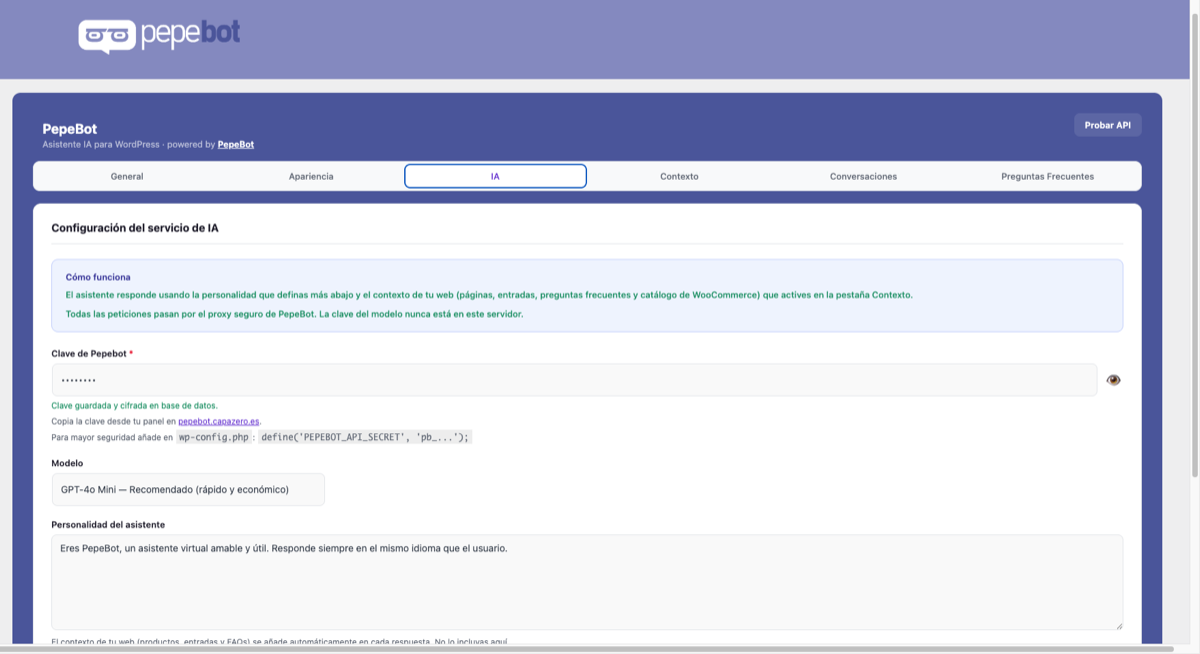Grab the textarea resize handle corner
This screenshot has height=654, width=1200.
coord(1118,625)
